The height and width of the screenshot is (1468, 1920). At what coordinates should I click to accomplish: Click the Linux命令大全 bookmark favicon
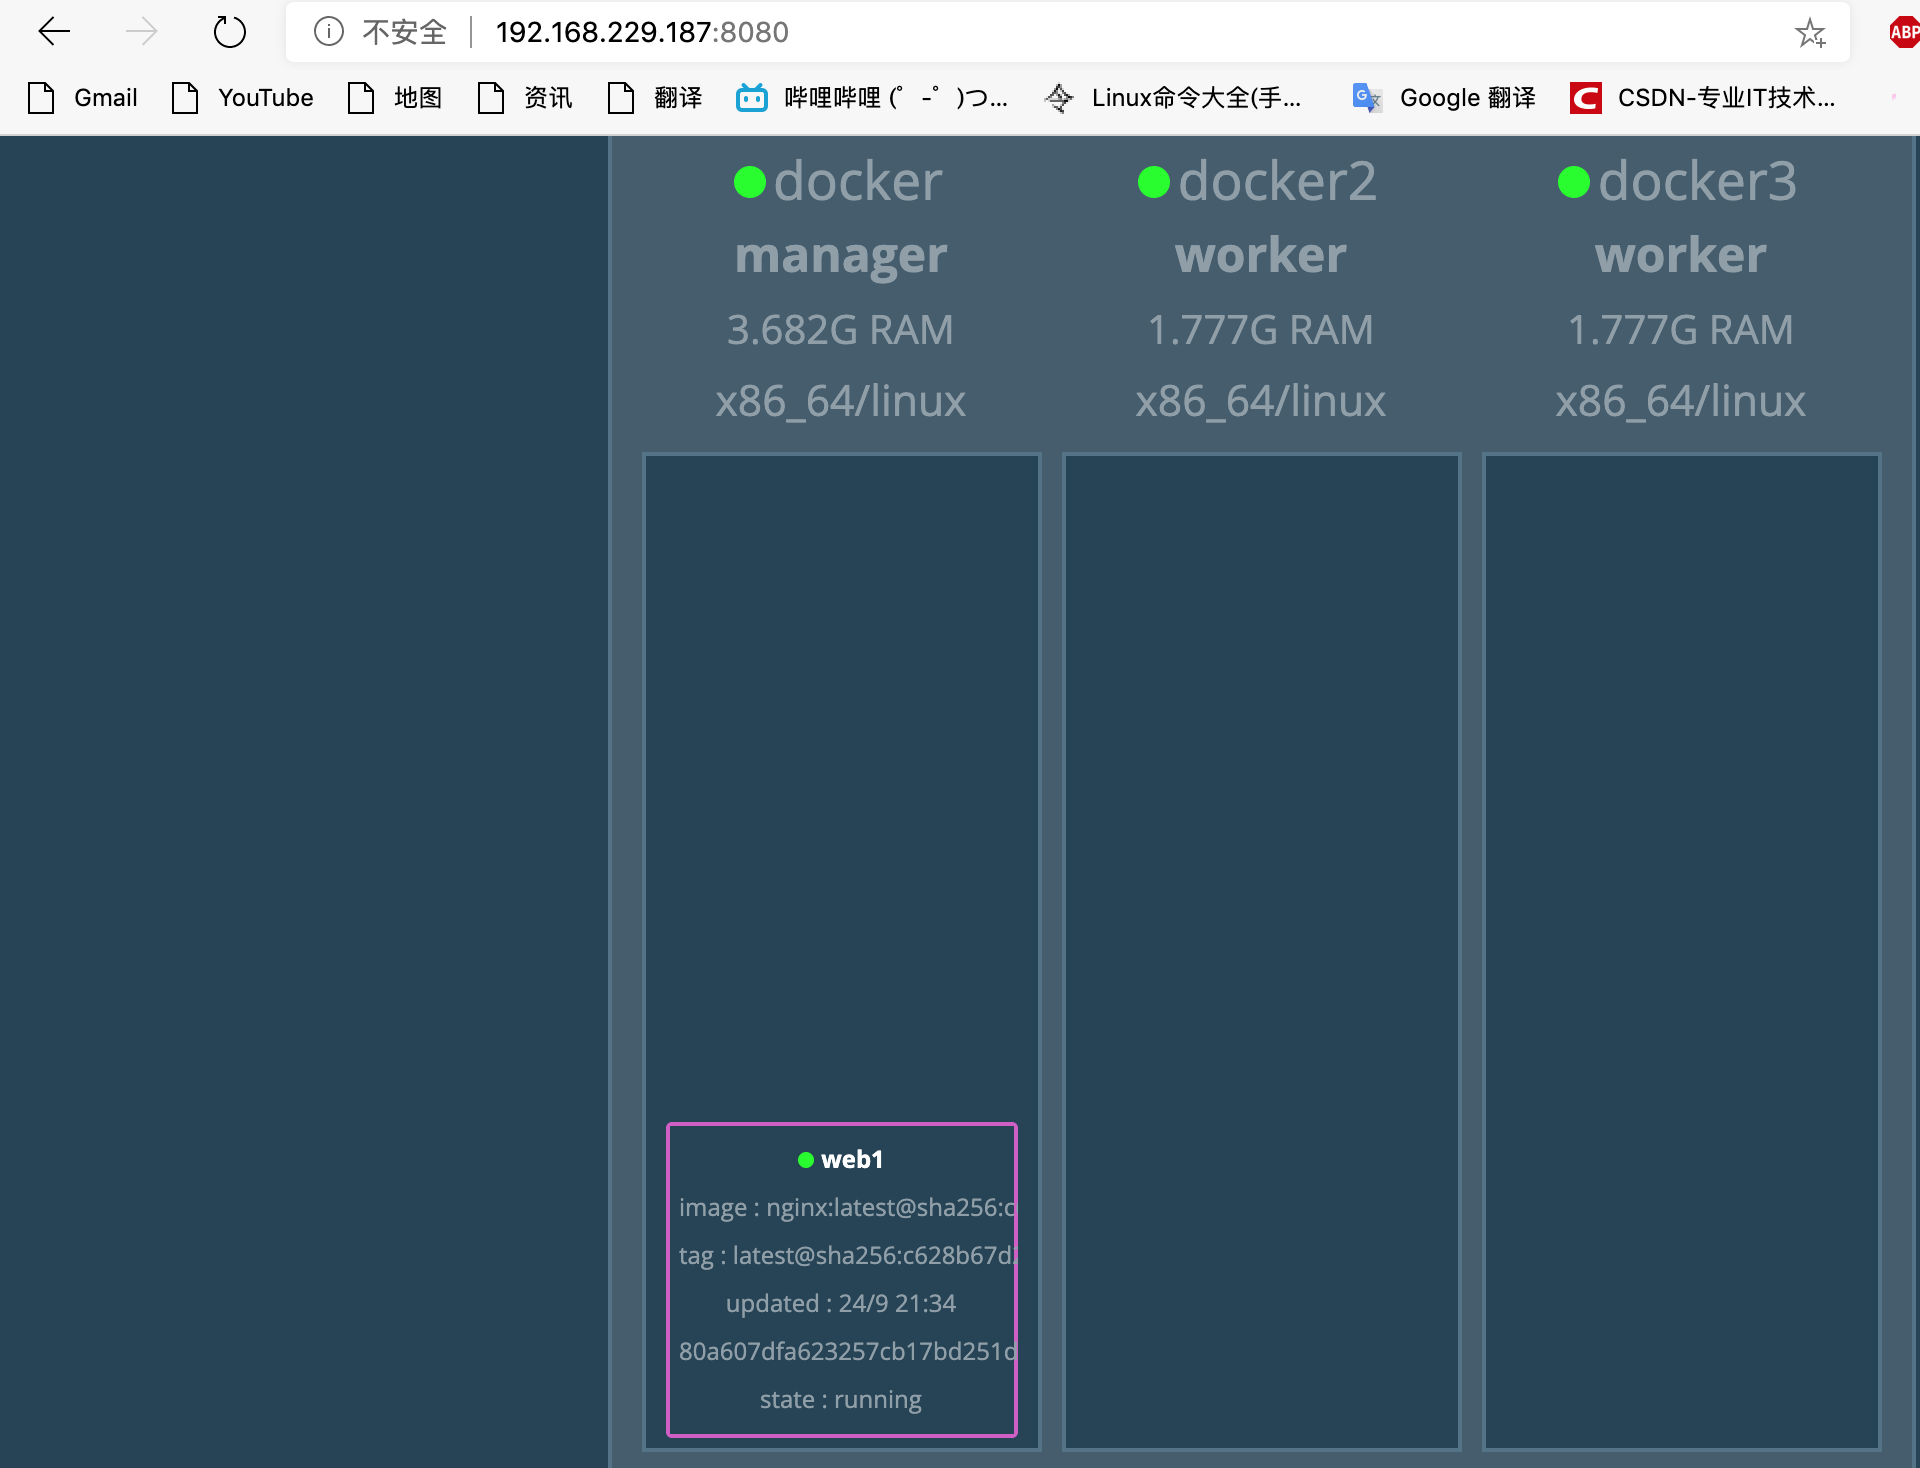(1059, 97)
